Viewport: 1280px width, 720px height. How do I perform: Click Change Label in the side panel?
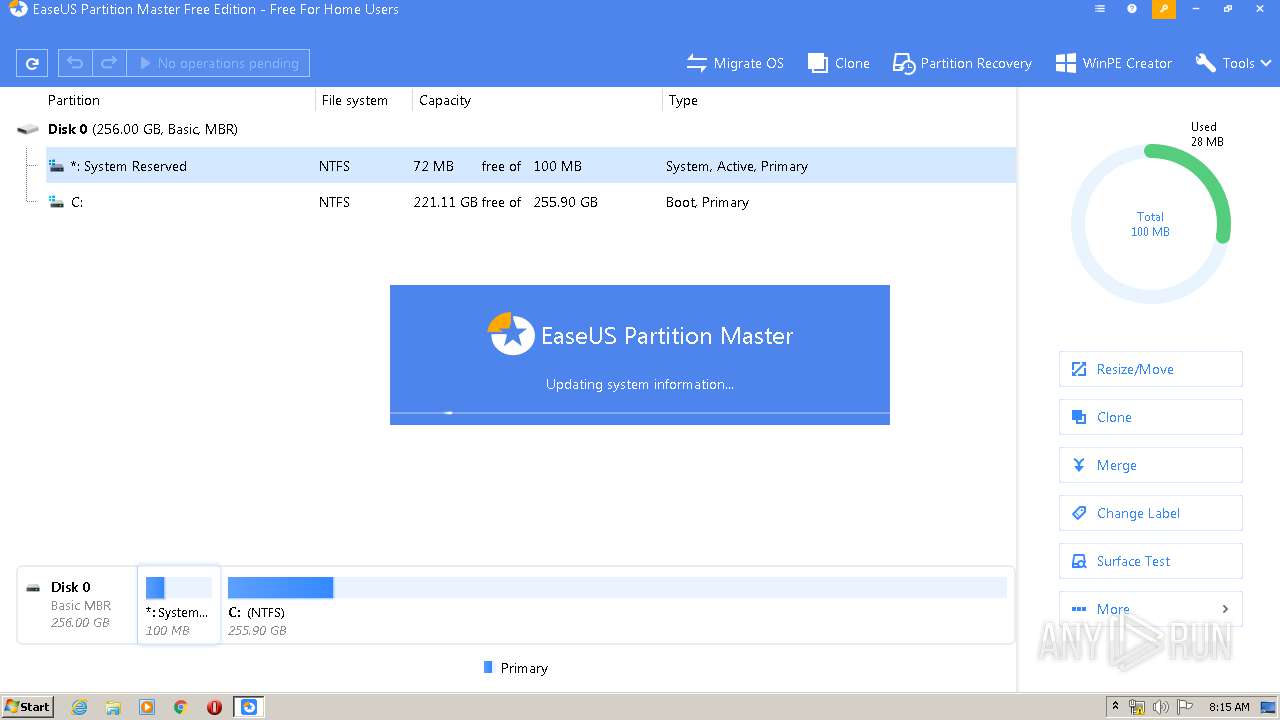(1150, 513)
